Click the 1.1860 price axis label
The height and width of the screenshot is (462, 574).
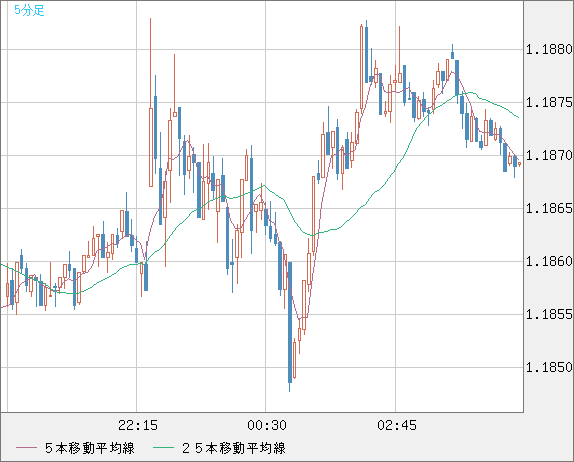549,261
